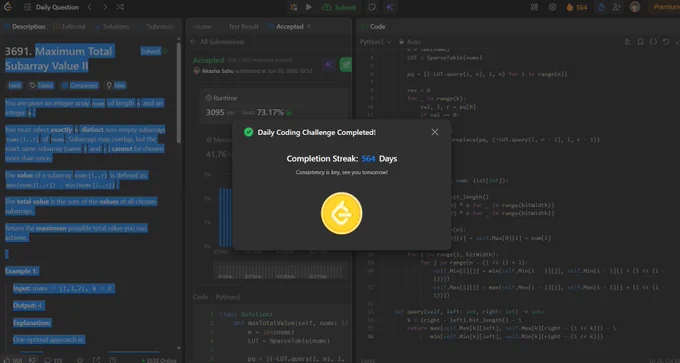Click the Completion Streak 564 Days text
The width and height of the screenshot is (680, 363).
coord(341,159)
